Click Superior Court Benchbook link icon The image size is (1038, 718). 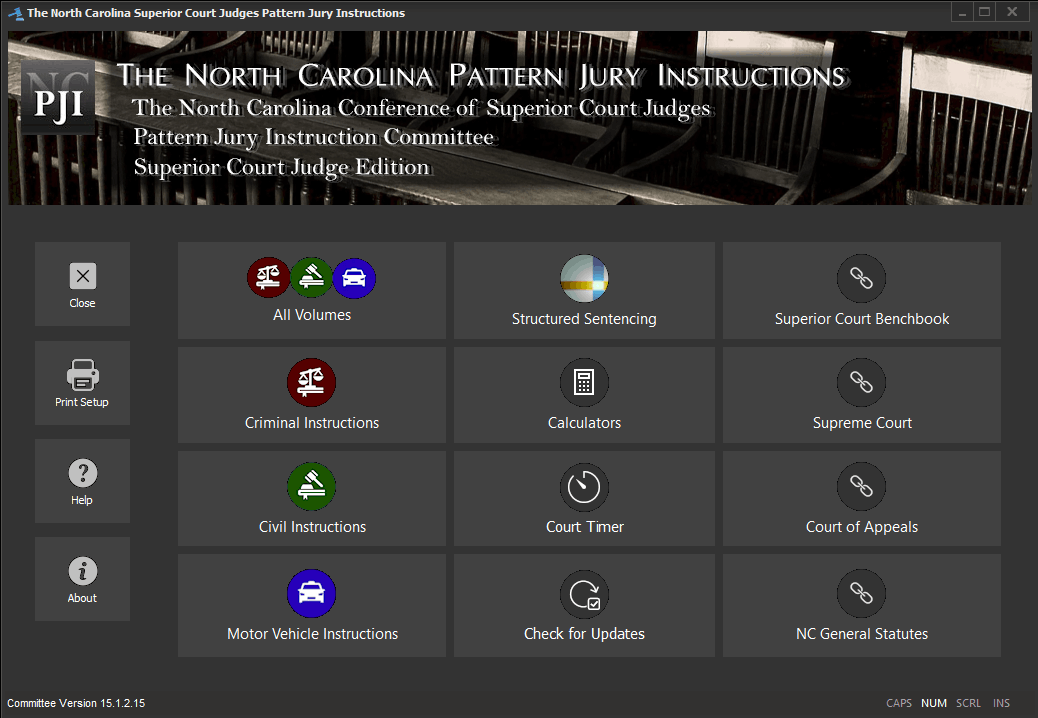861,279
